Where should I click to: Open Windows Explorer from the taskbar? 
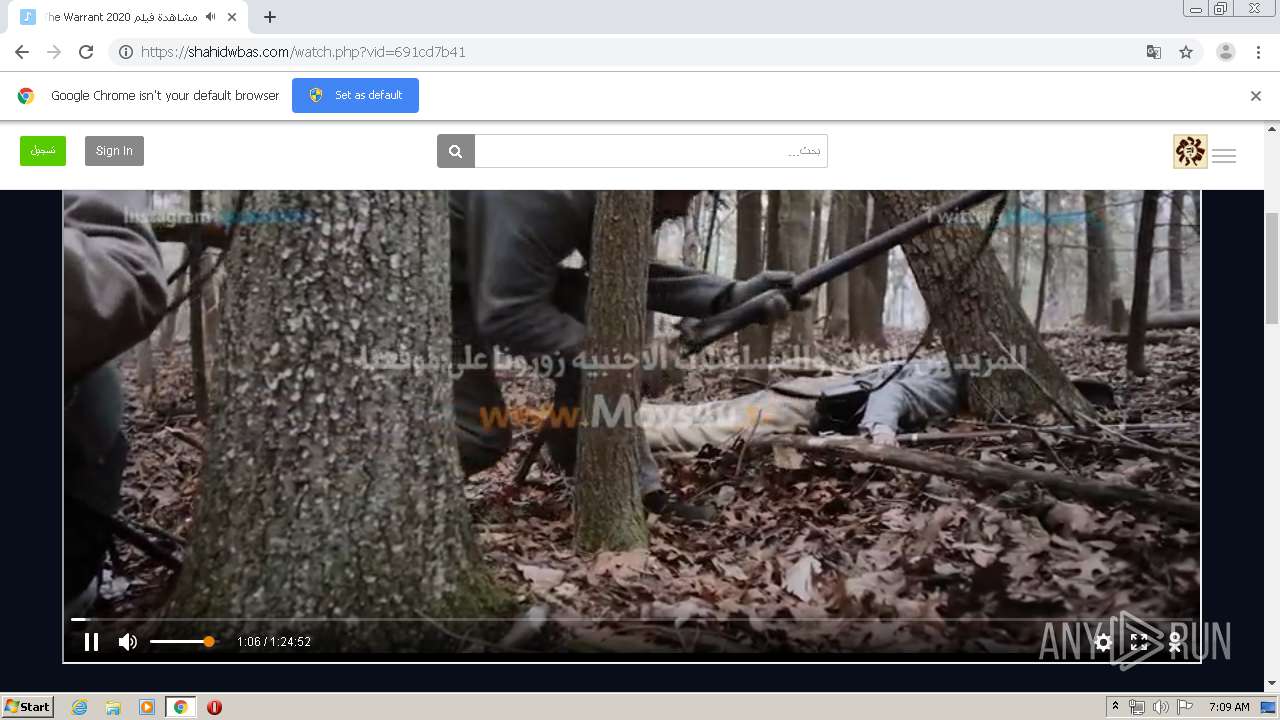(x=113, y=707)
